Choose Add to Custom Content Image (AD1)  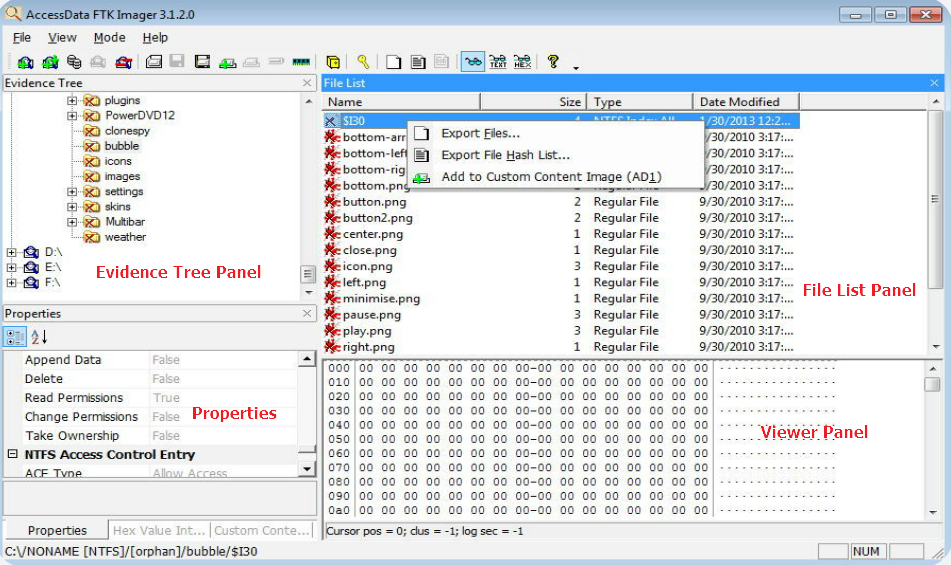(556, 177)
